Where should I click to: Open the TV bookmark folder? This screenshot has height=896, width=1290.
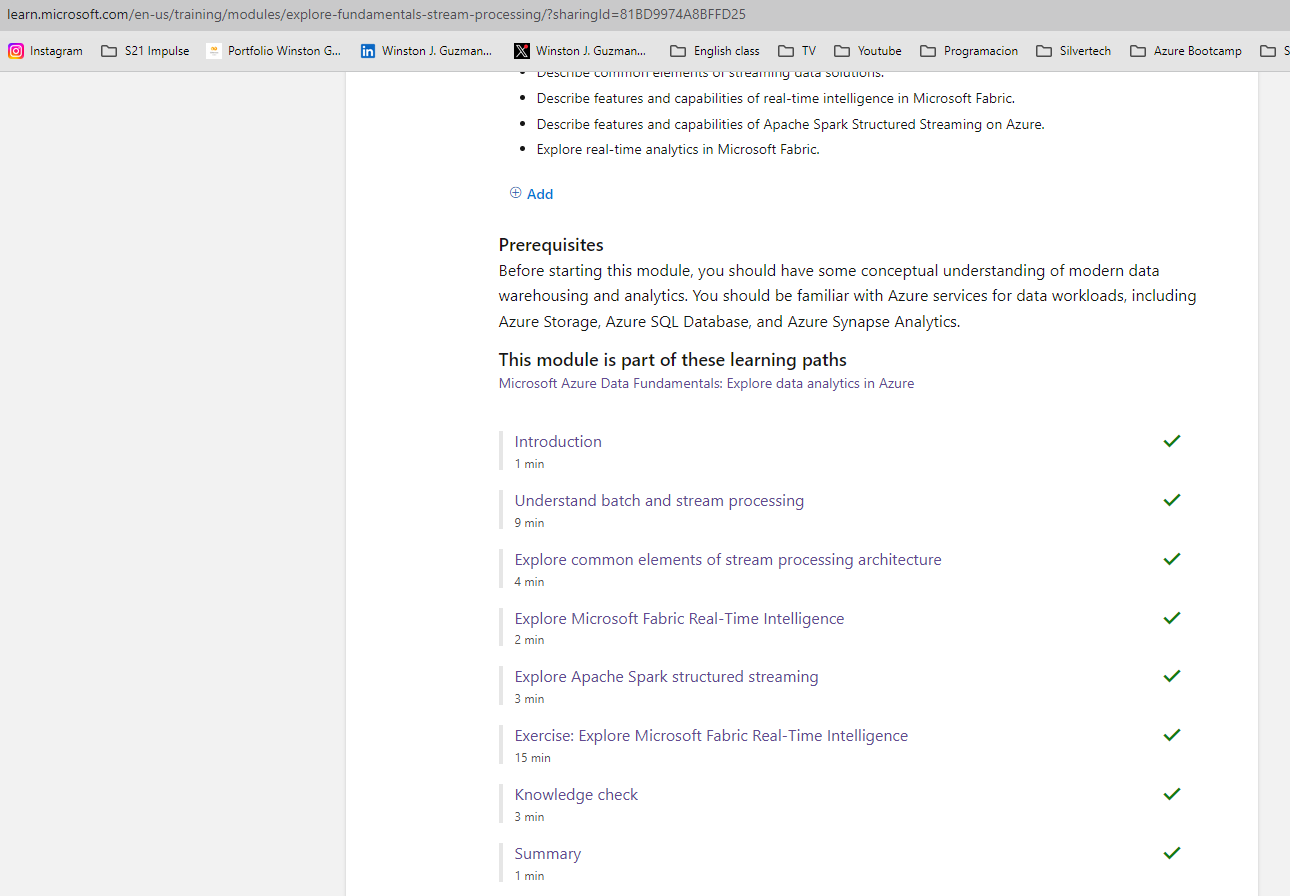click(797, 51)
